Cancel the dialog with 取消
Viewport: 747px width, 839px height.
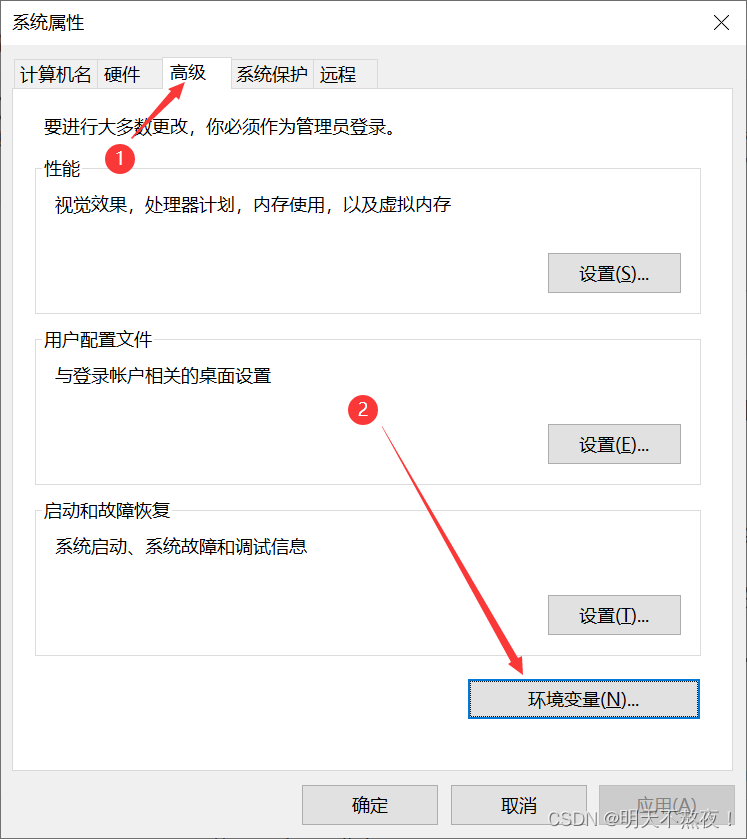[519, 805]
